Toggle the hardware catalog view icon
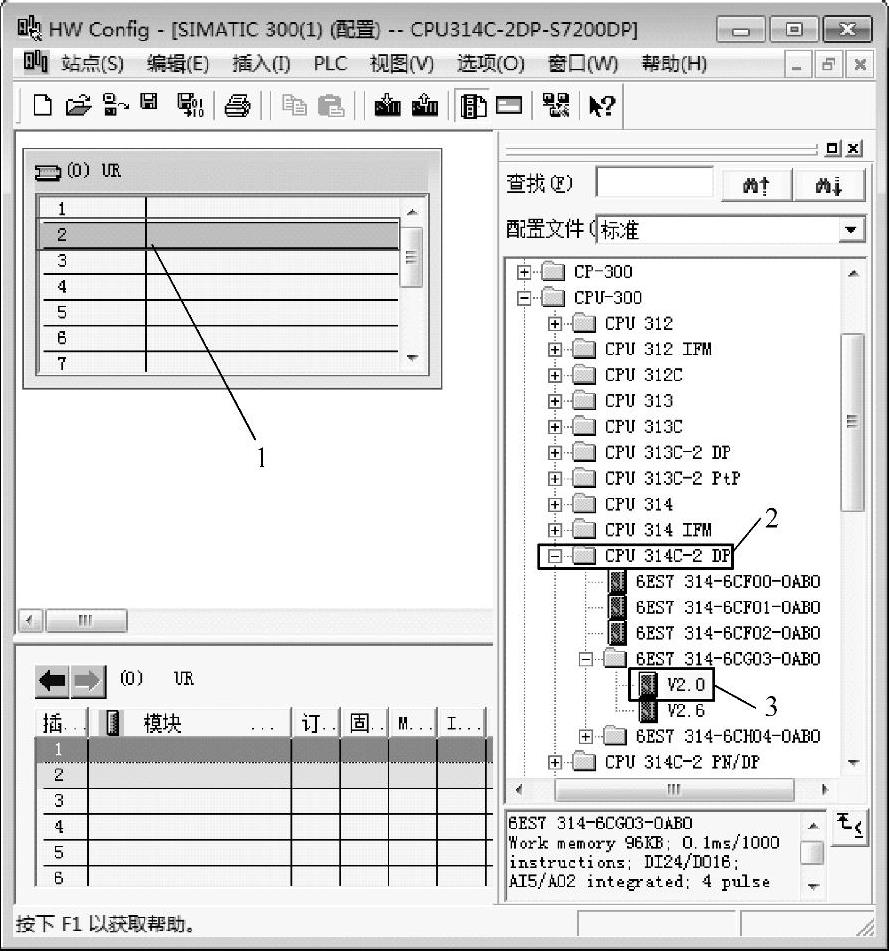The image size is (889, 951). 472,106
